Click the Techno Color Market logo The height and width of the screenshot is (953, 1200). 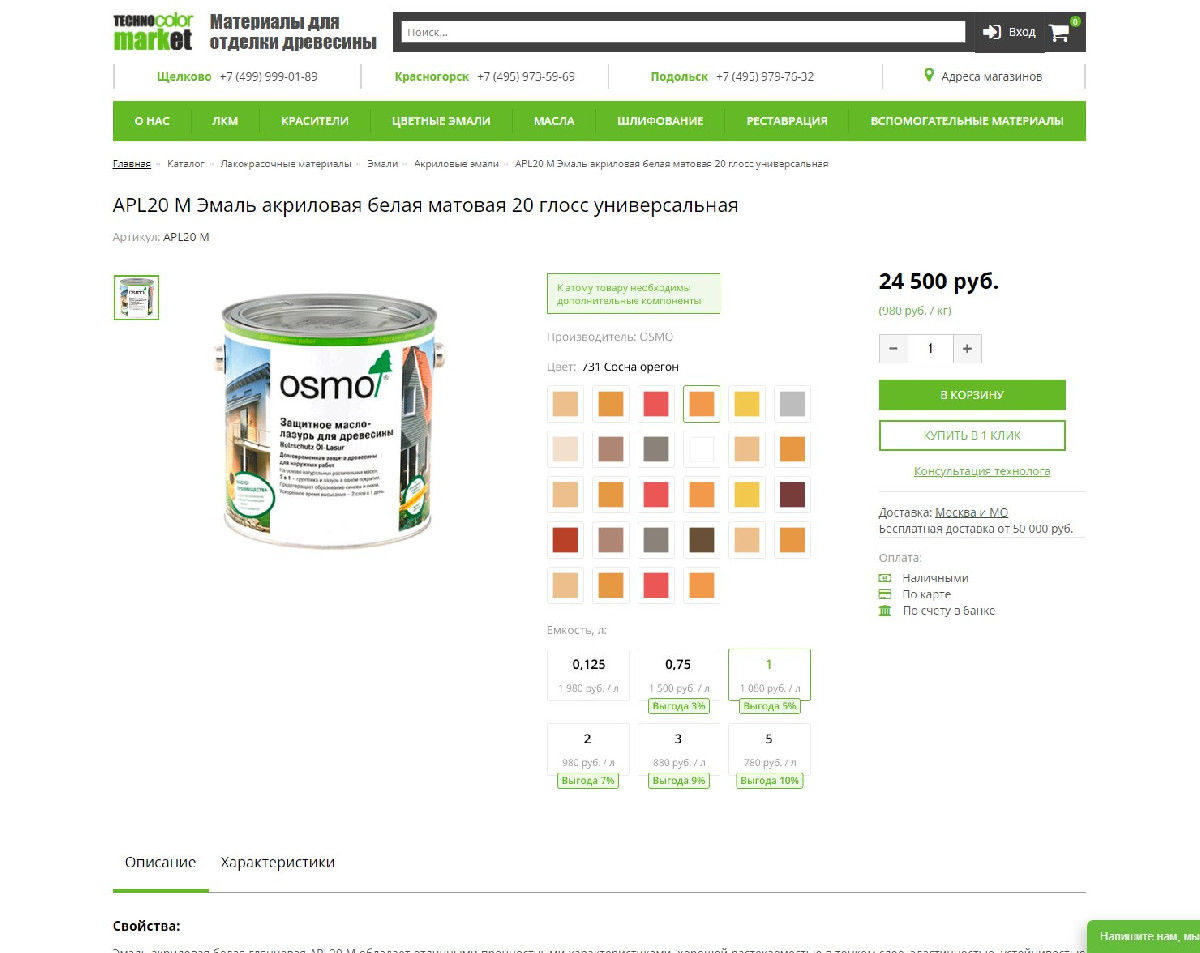(153, 32)
